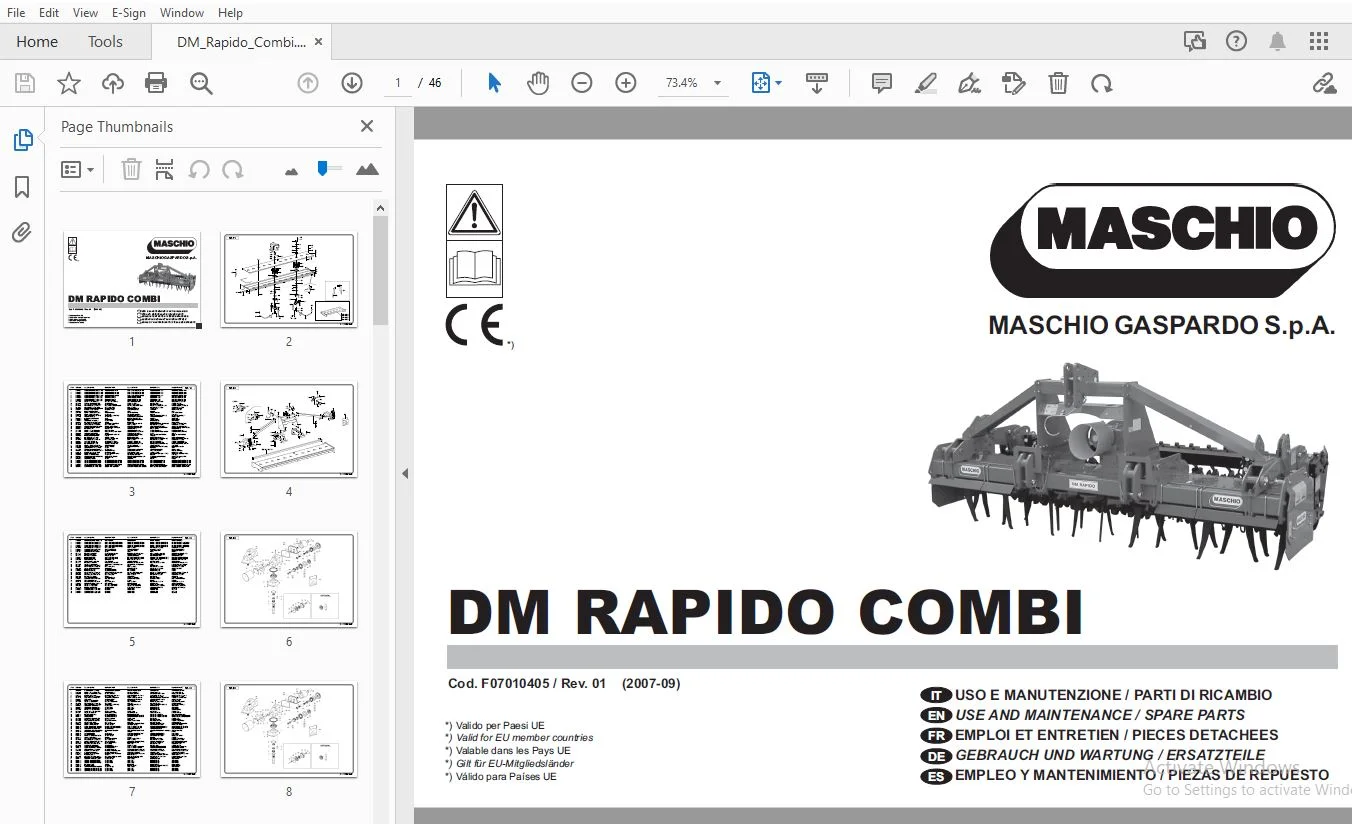Open the fit page options dropdown
This screenshot has height=824, width=1352.
tap(766, 83)
